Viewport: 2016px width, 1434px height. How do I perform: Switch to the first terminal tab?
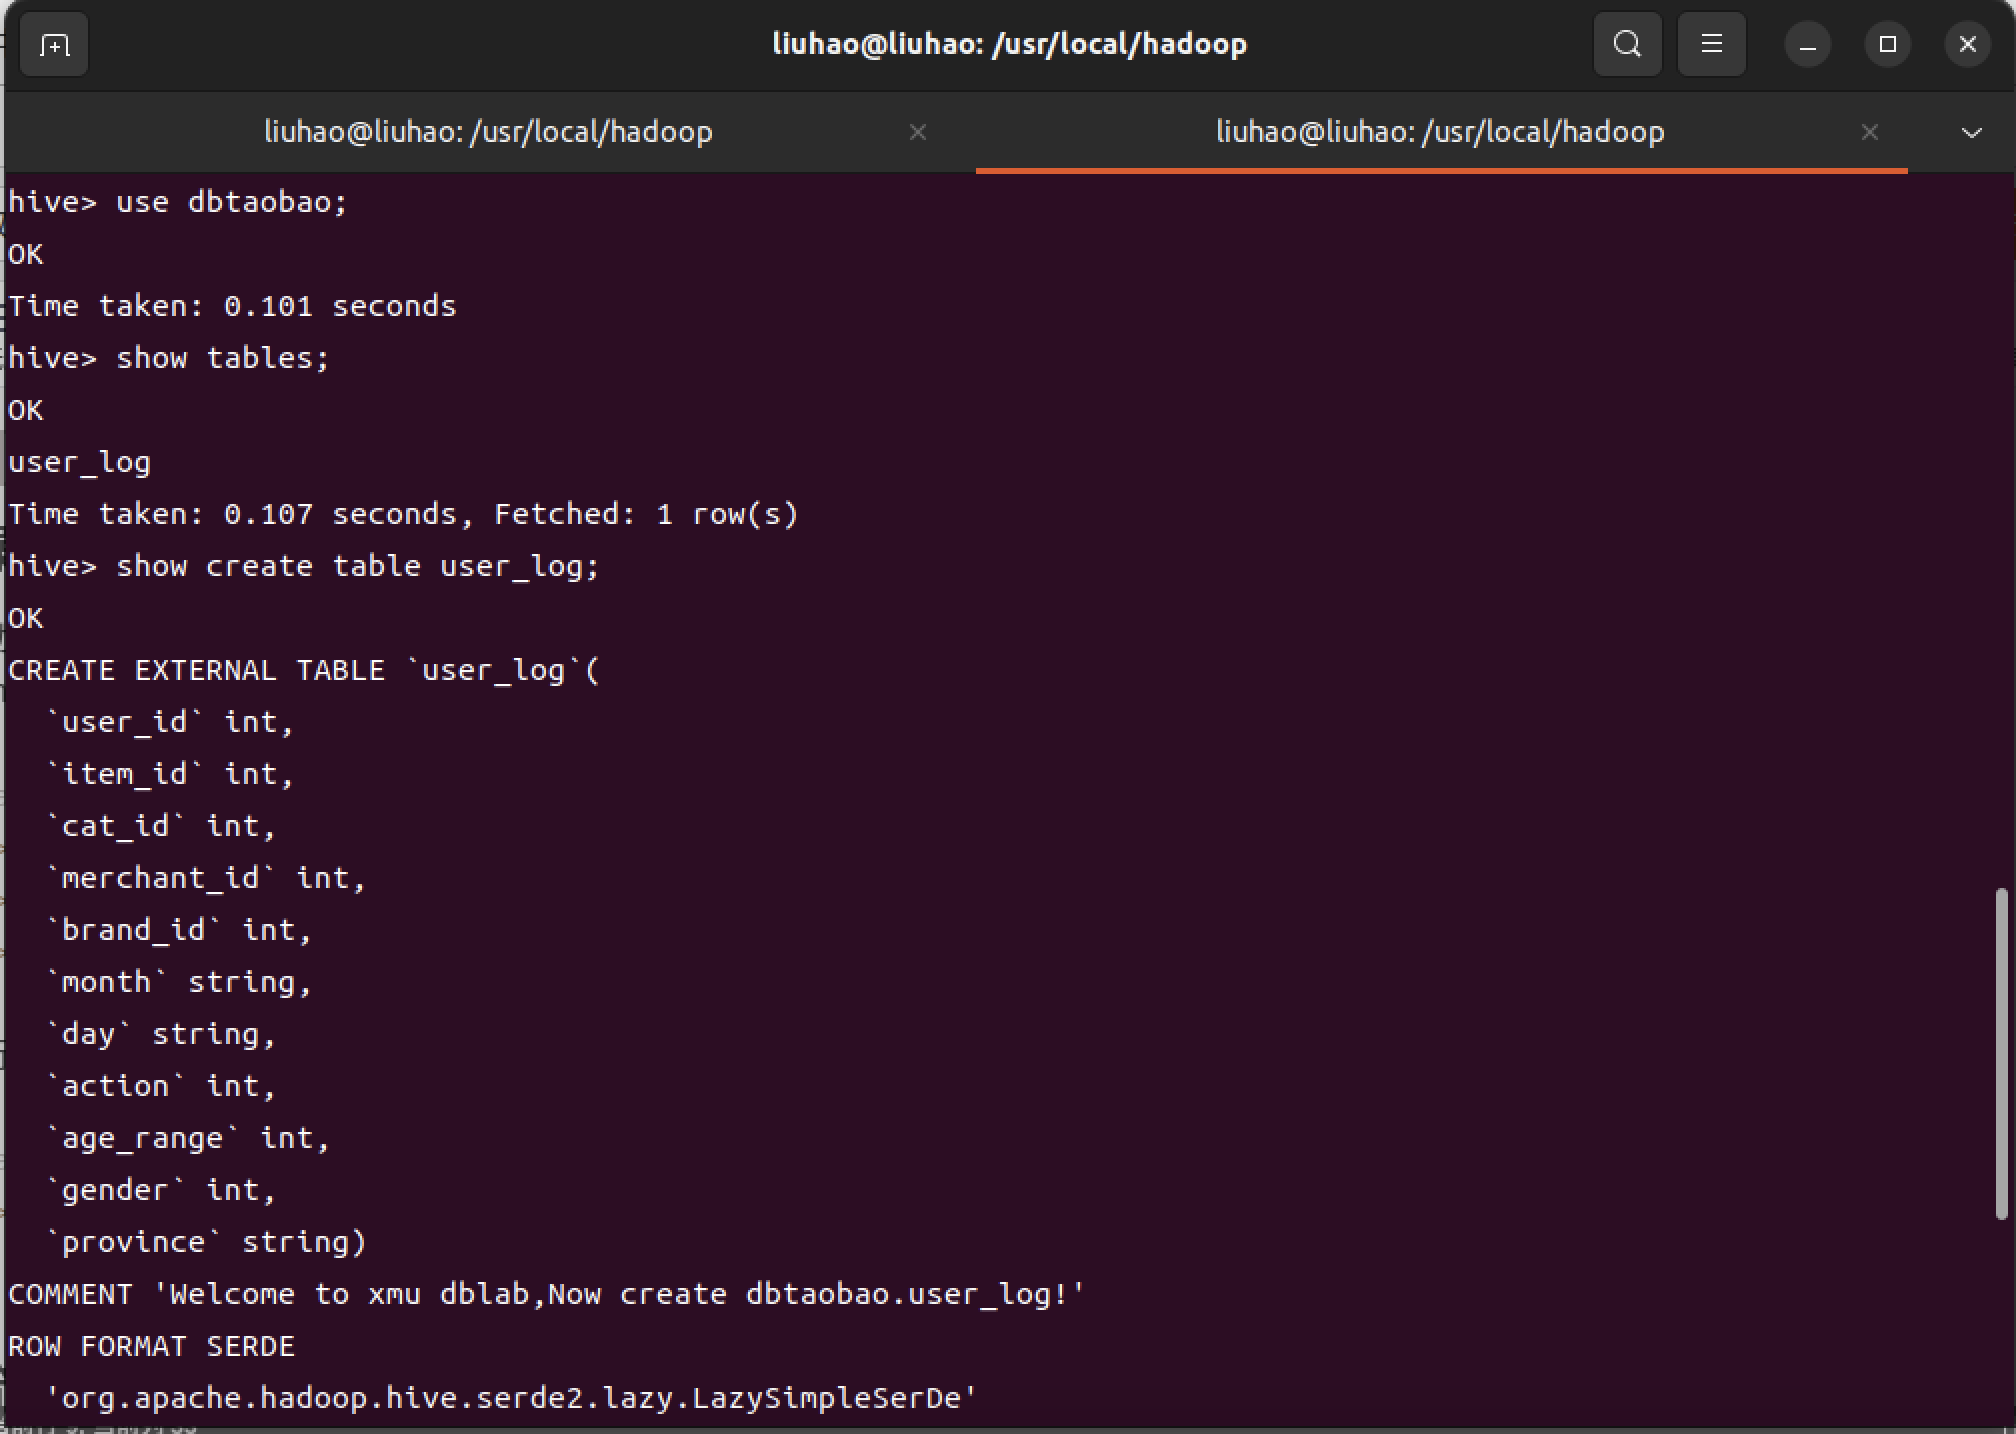click(489, 132)
